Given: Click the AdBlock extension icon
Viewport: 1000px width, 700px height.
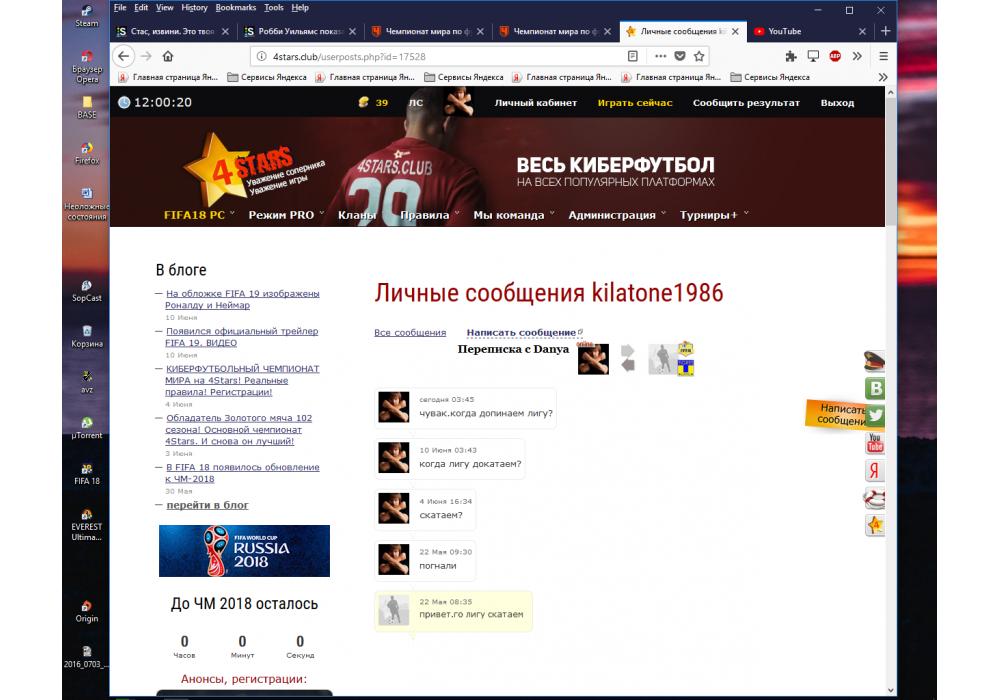Looking at the screenshot, I should click(835, 56).
